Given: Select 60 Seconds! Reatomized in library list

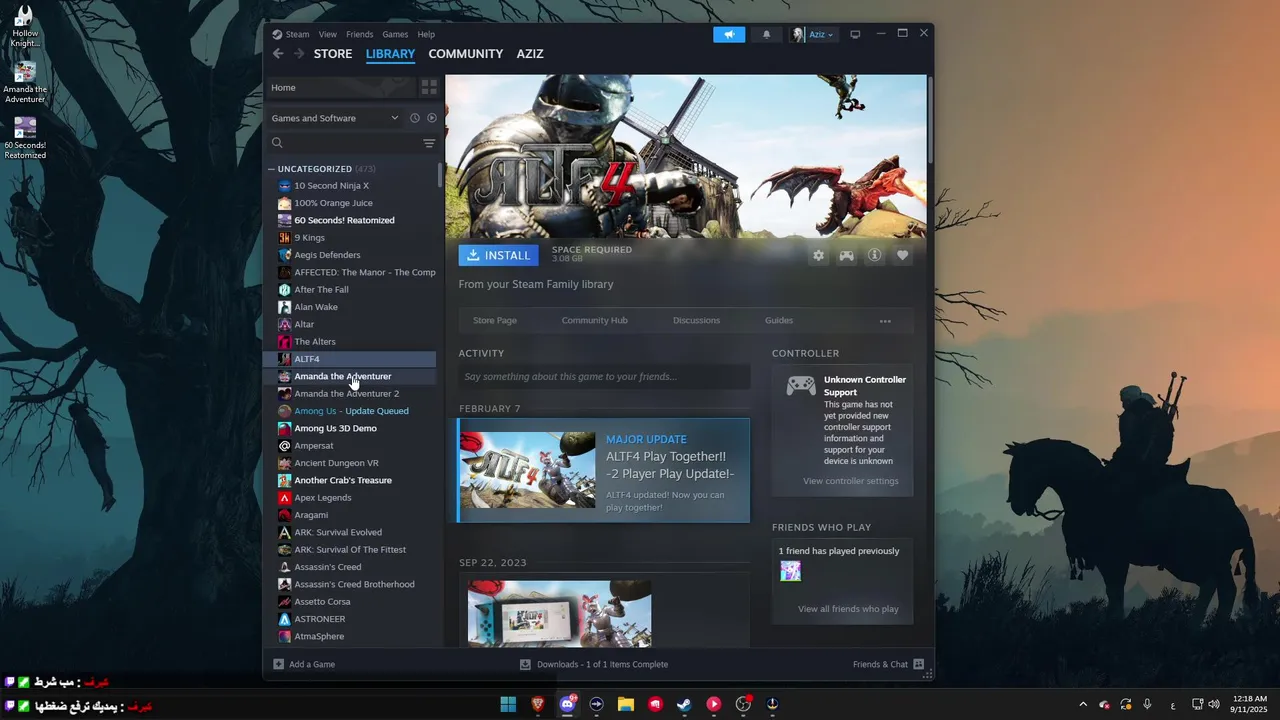Looking at the screenshot, I should [x=350, y=220].
